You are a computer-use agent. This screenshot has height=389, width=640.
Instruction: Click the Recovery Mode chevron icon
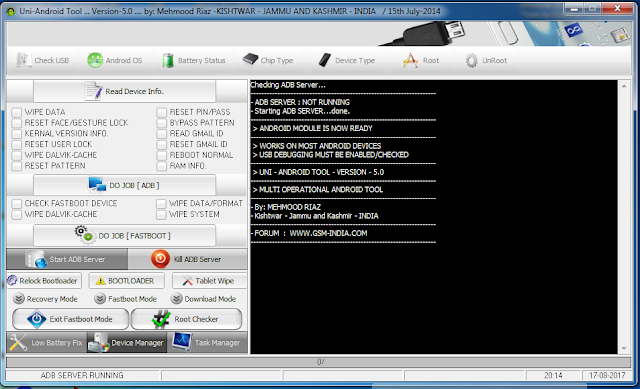point(18,298)
